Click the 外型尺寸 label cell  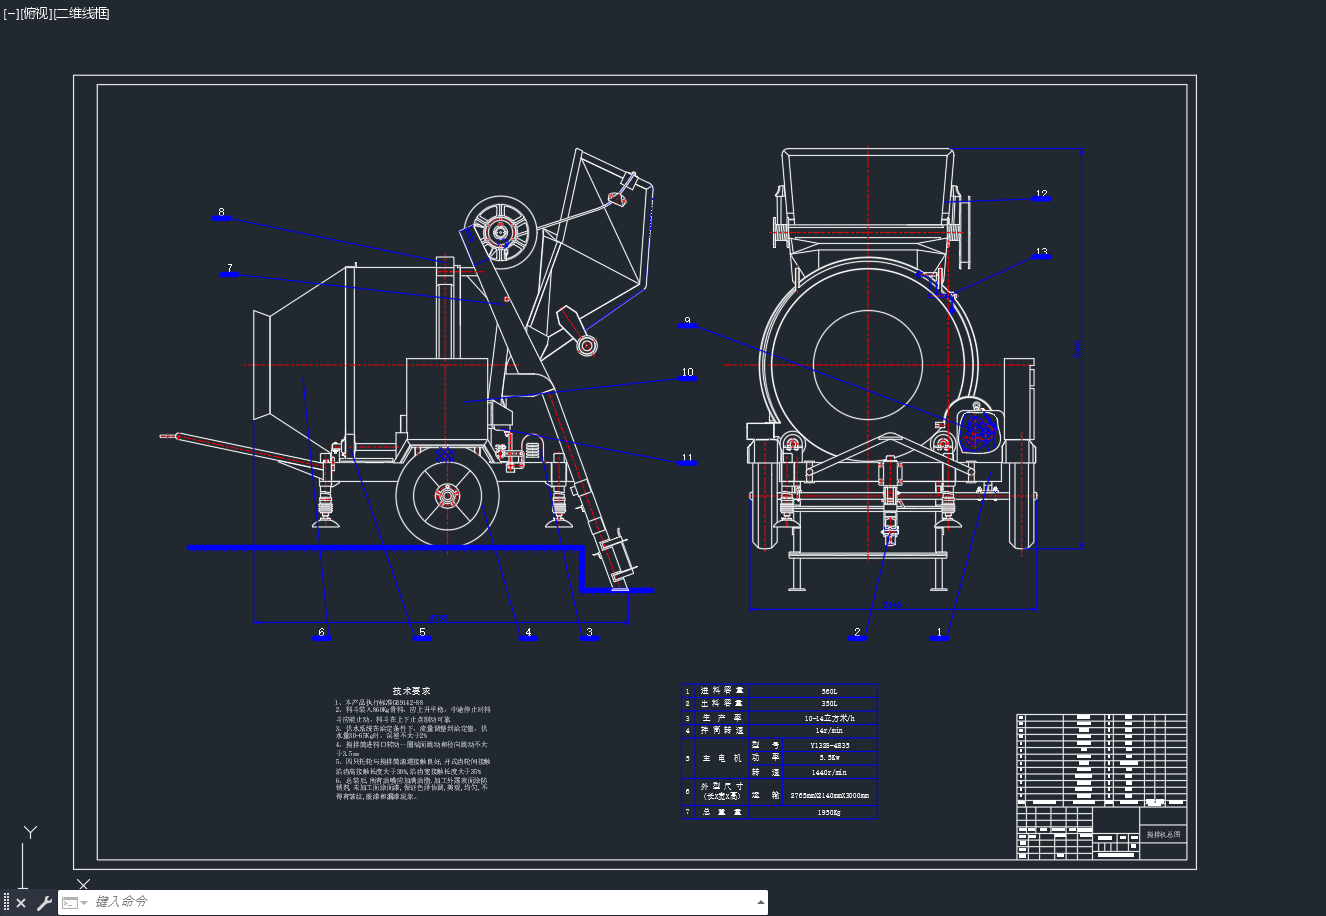click(722, 791)
